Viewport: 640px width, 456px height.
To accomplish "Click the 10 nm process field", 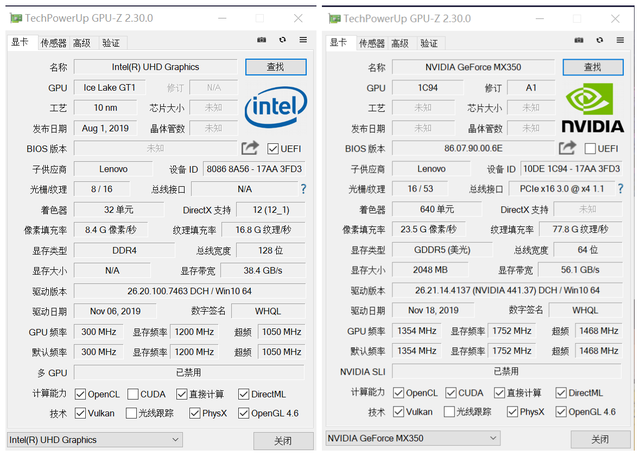I will point(105,108).
